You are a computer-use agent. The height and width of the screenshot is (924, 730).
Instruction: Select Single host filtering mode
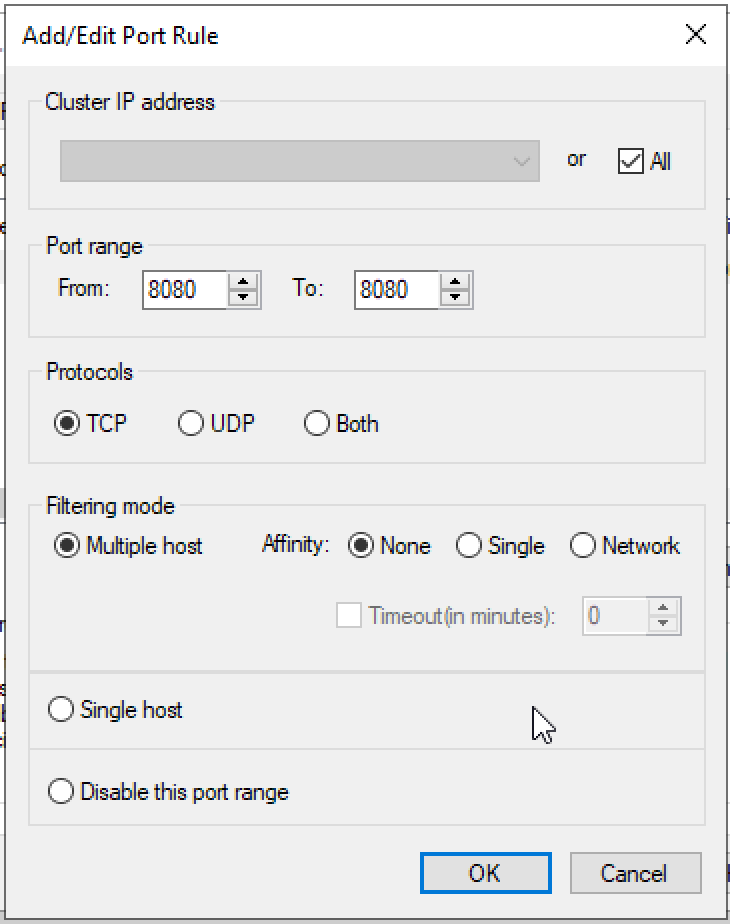coord(61,709)
